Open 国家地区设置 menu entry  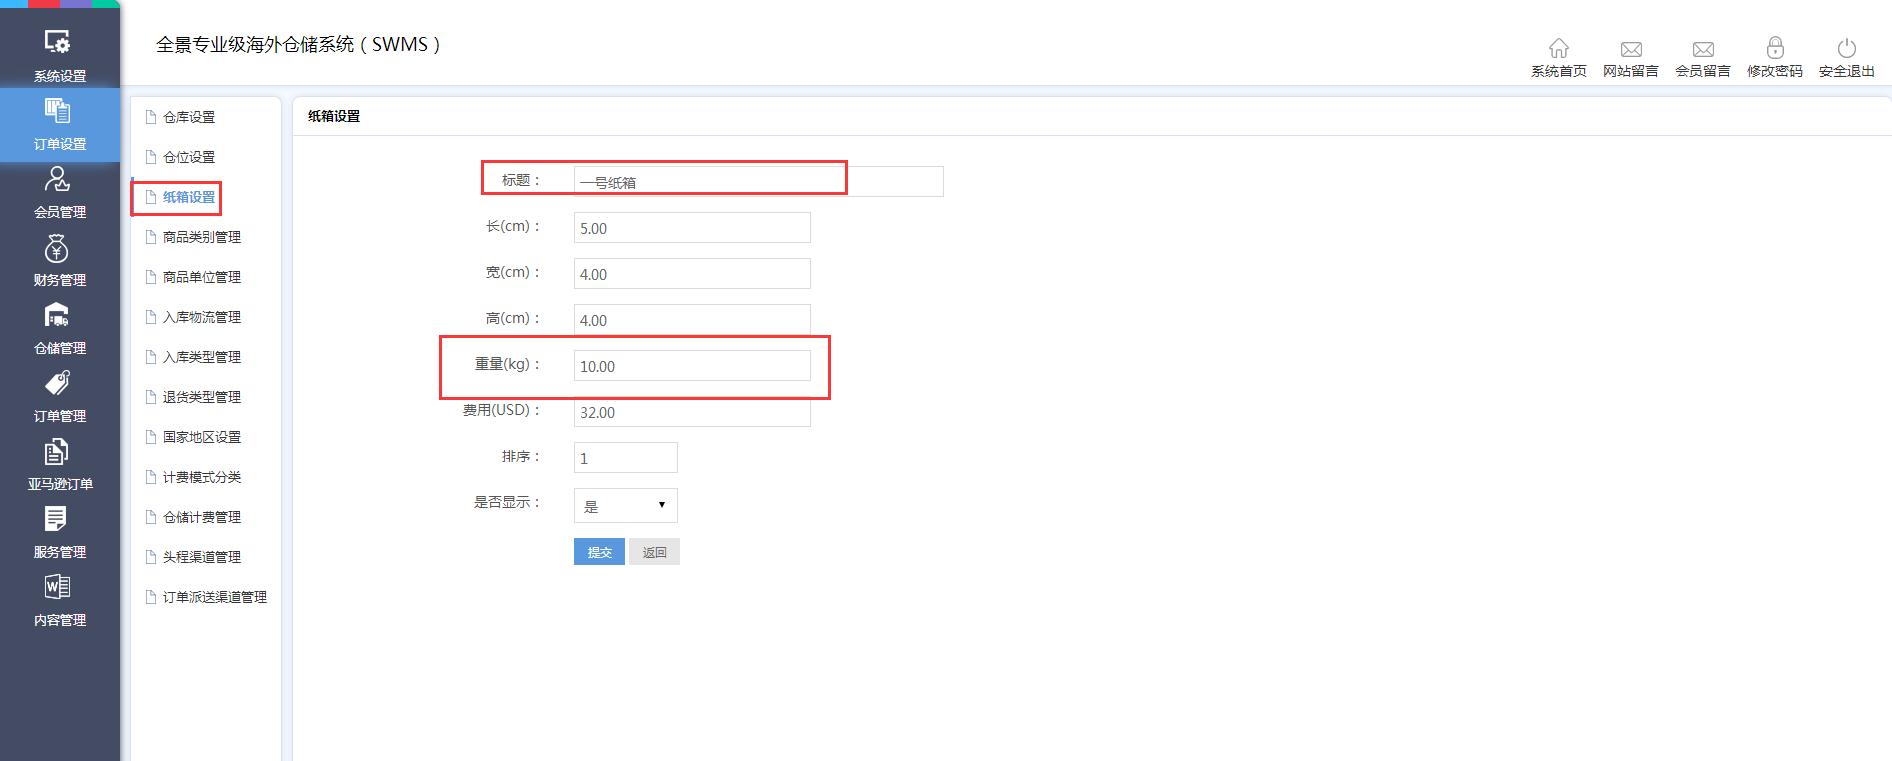201,437
